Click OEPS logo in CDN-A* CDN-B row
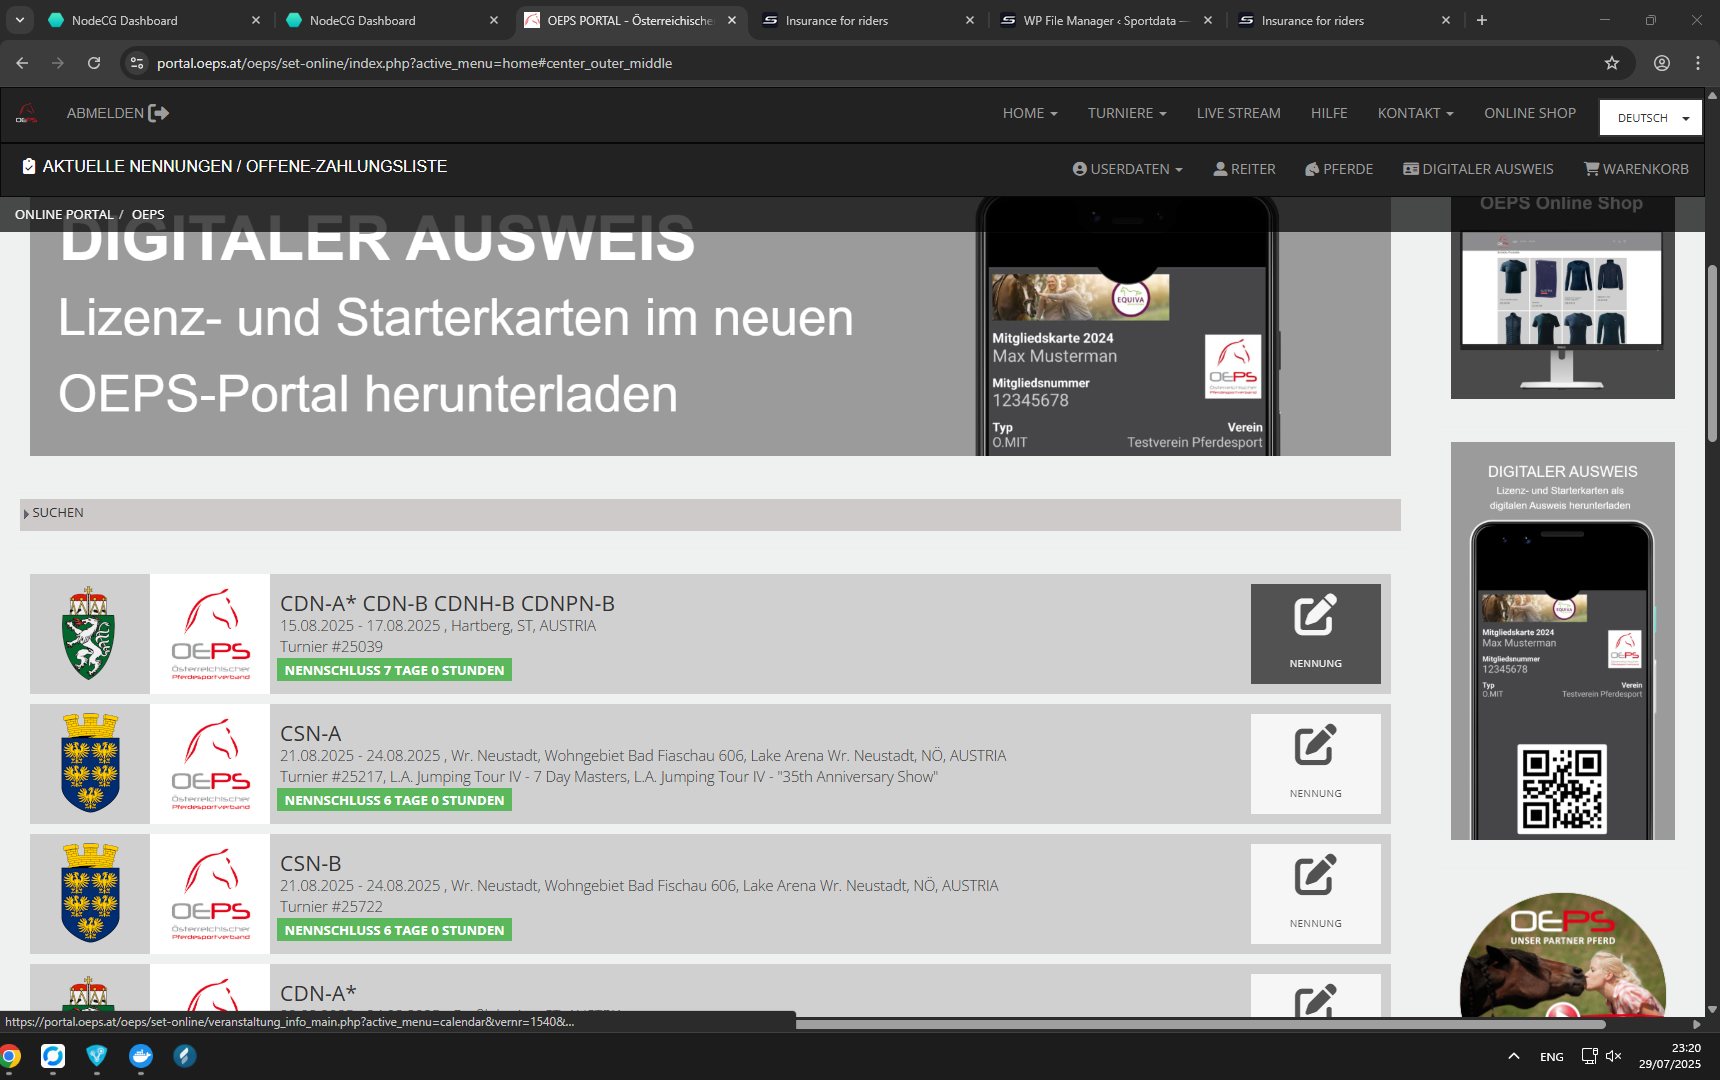This screenshot has width=1720, height=1080. [210, 634]
